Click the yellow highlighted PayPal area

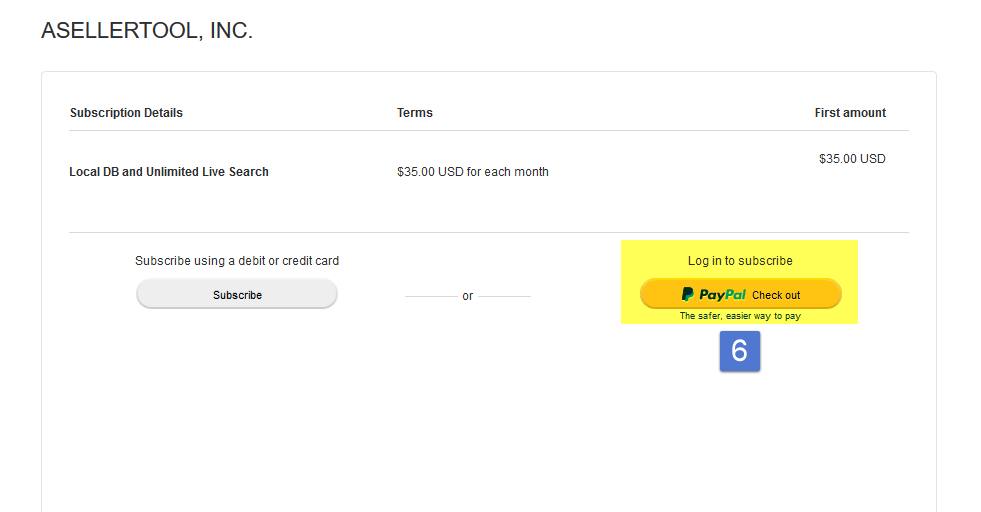click(740, 282)
